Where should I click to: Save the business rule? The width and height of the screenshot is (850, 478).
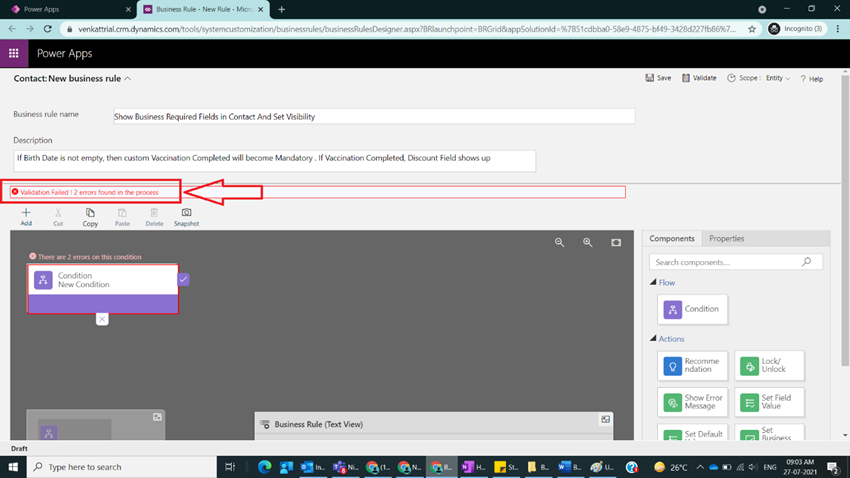tap(658, 78)
